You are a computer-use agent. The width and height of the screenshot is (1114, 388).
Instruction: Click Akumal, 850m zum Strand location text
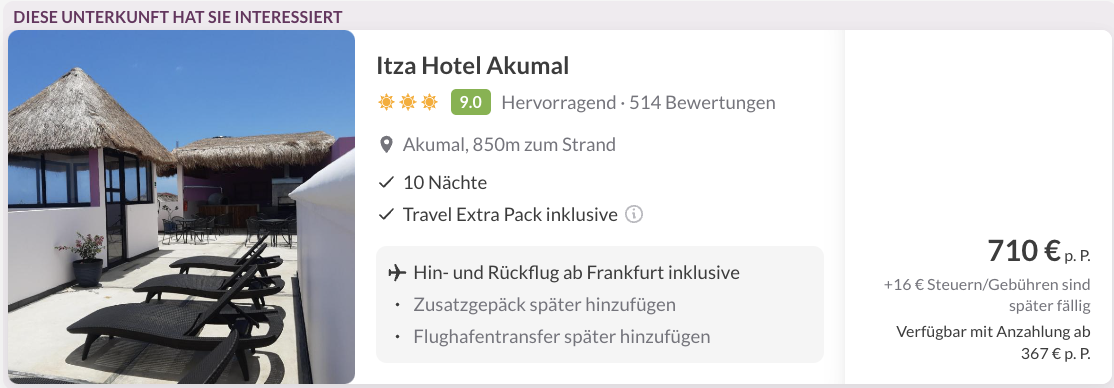tap(509, 145)
